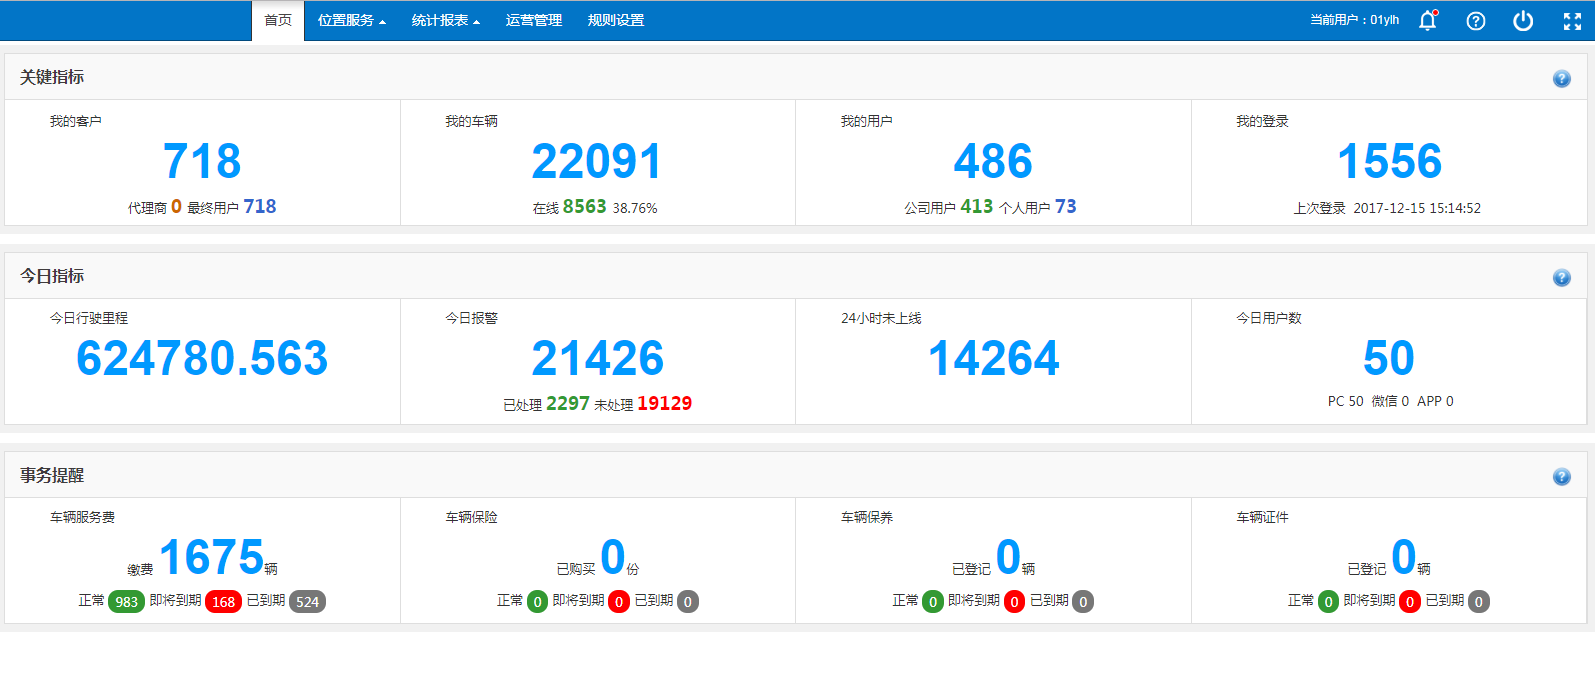Click current user 01ylh label

(x=1355, y=20)
